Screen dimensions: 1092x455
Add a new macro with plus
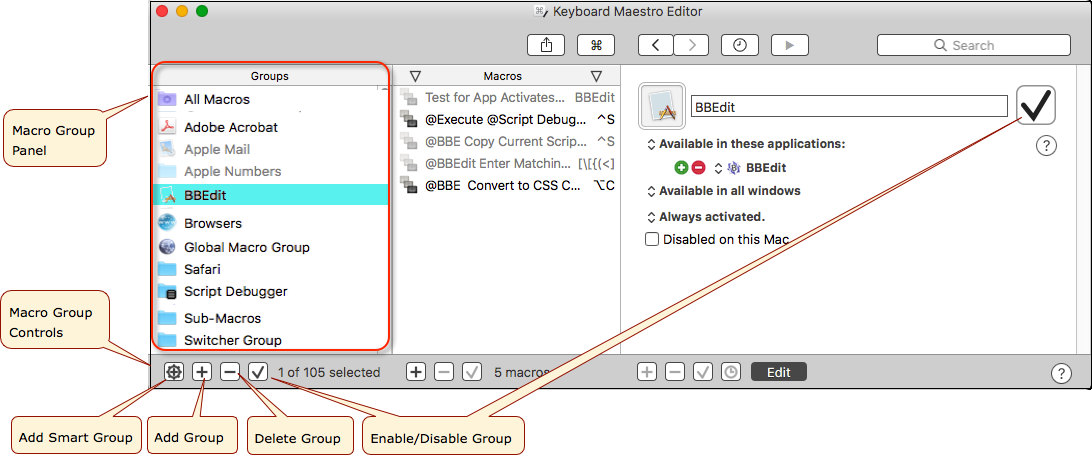point(416,372)
